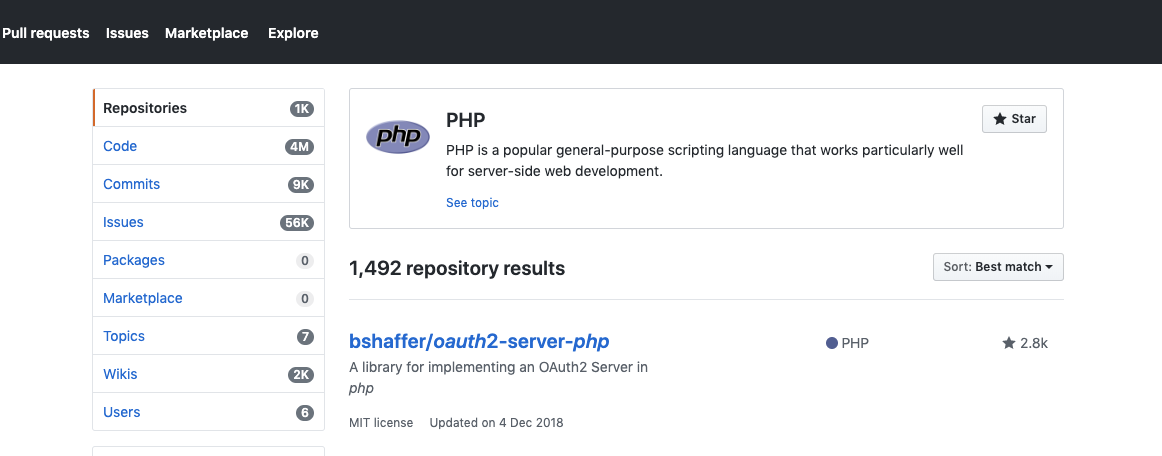Open the Explore page from the header

click(293, 33)
